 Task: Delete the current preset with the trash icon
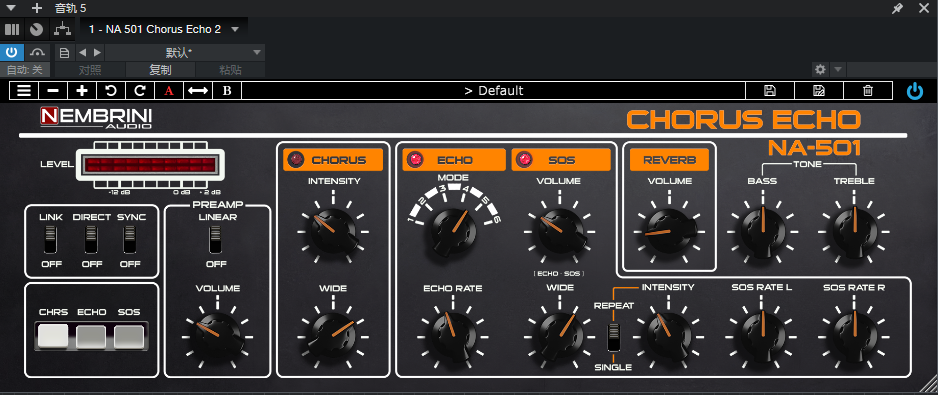(868, 91)
